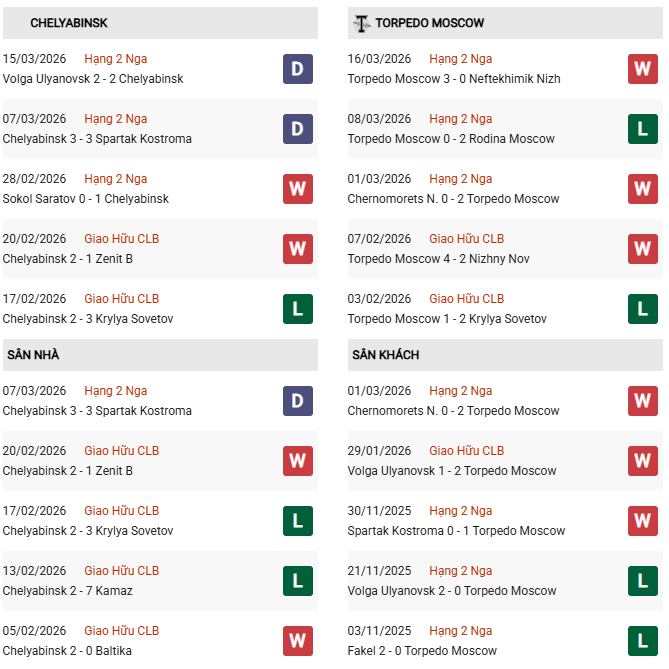Open Hạng 2 Nga league link dated 15/03/2026
The width and height of the screenshot is (669, 669).
tap(115, 59)
